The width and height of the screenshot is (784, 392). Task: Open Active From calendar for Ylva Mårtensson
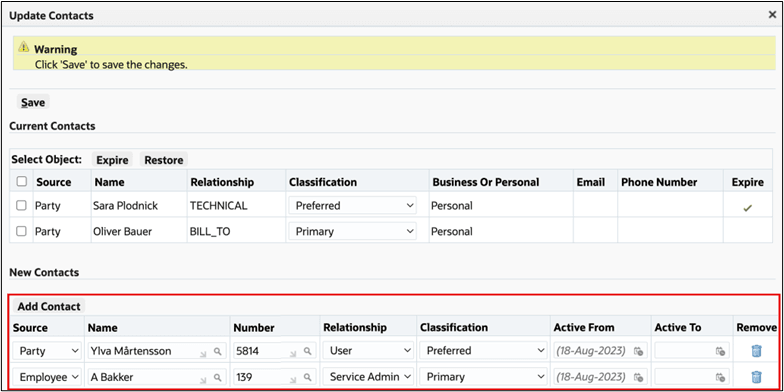coord(638,352)
